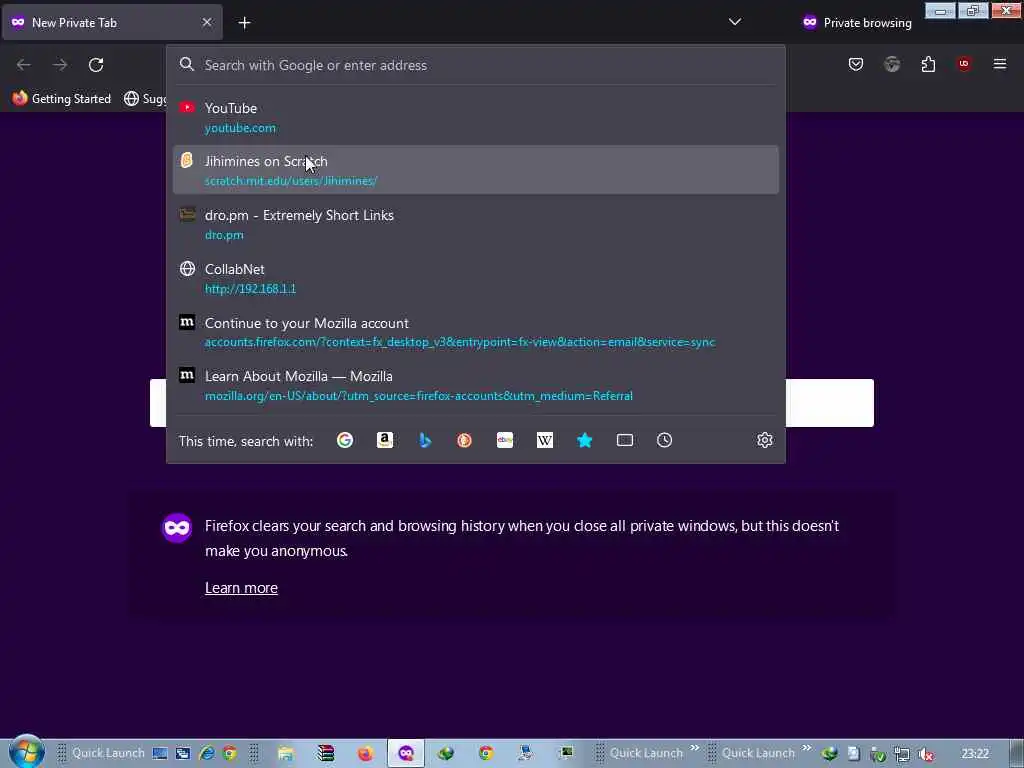Click the magnifier icon in address bar

pyautogui.click(x=187, y=64)
